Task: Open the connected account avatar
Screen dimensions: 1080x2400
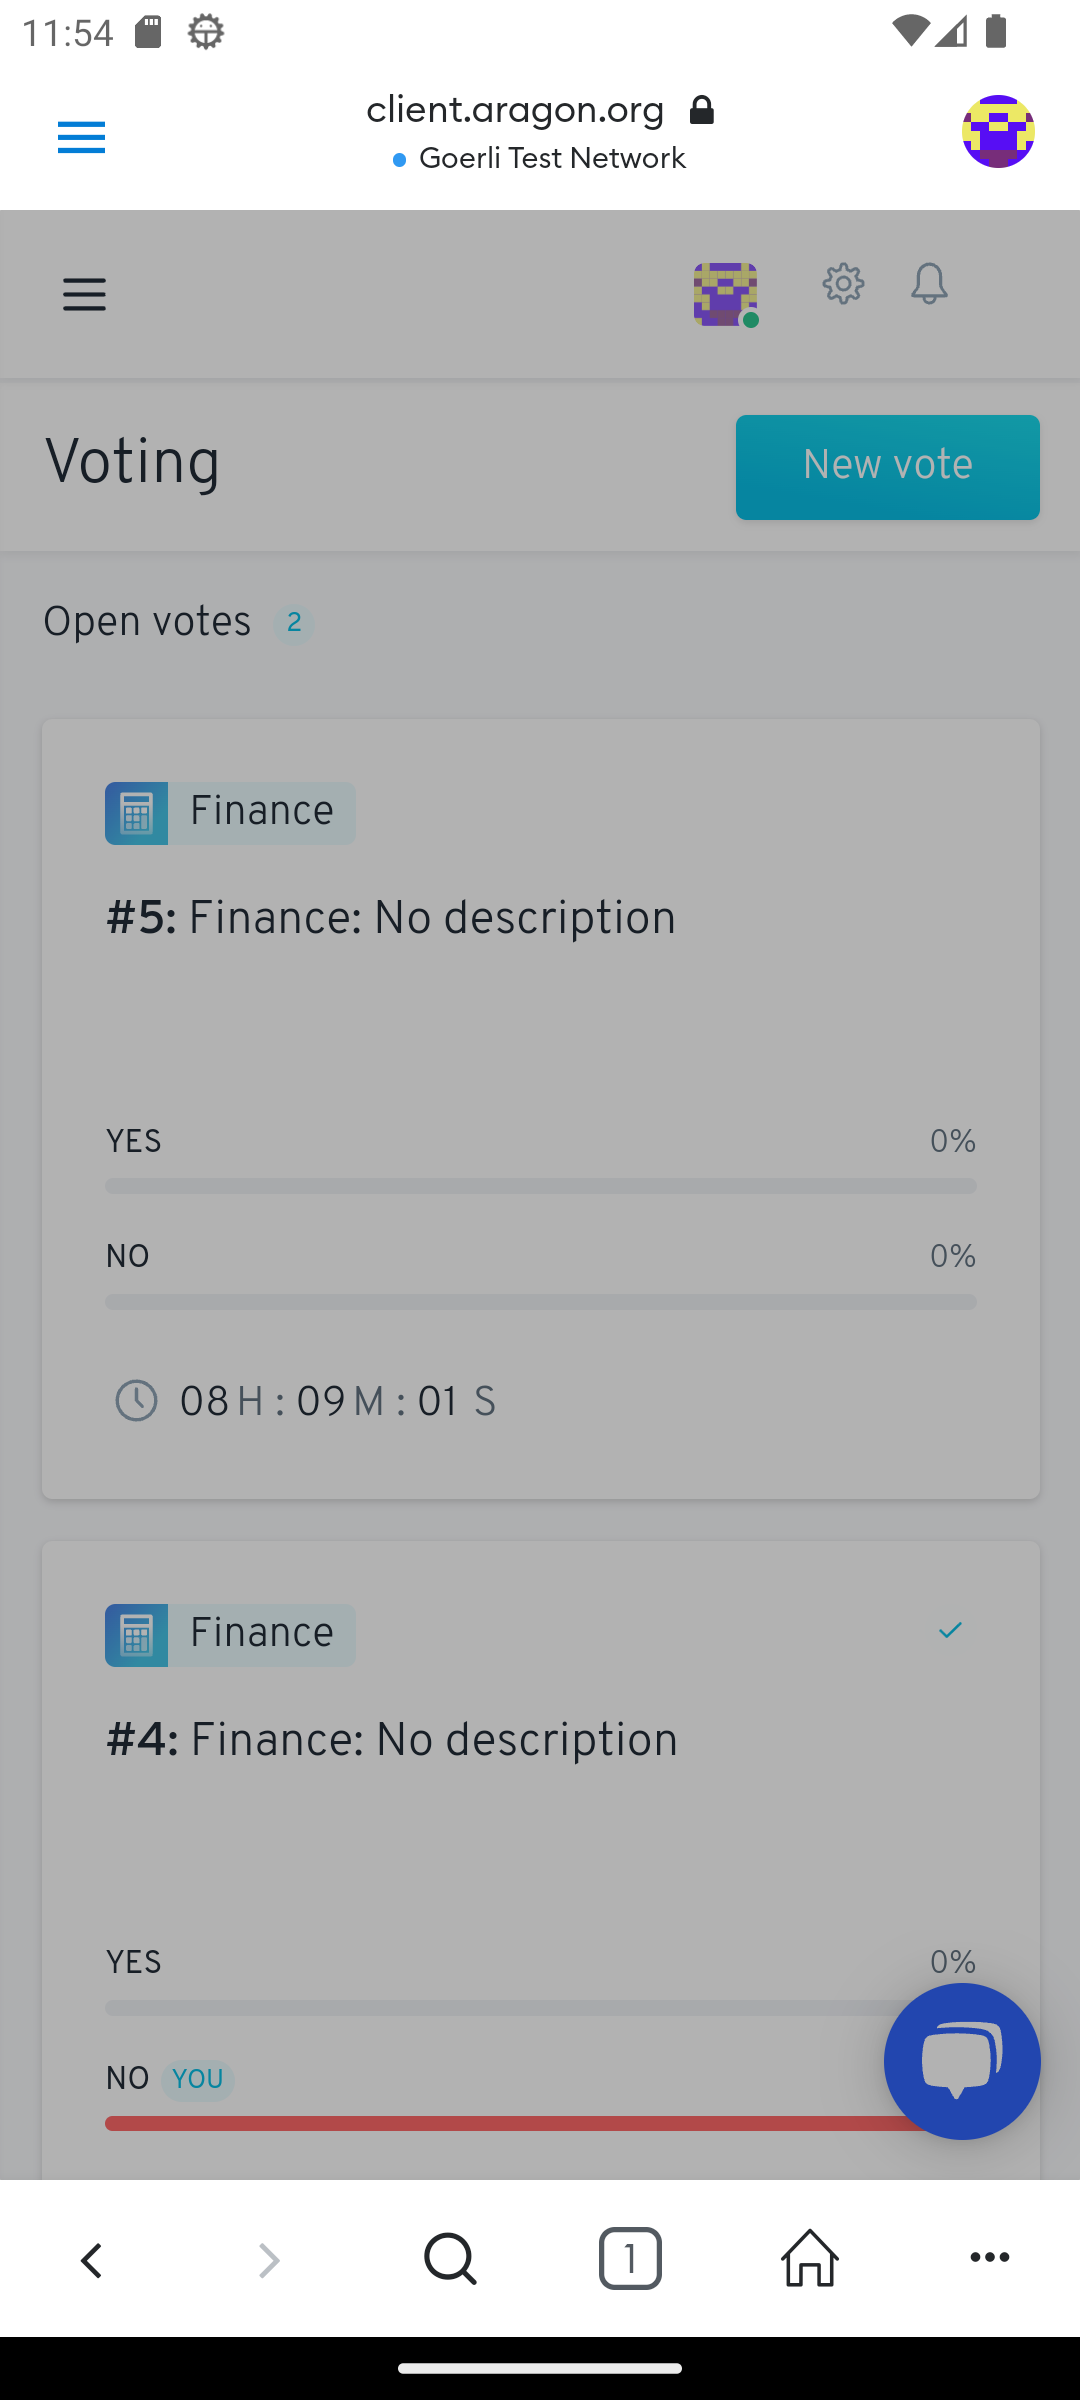Action: coord(725,295)
